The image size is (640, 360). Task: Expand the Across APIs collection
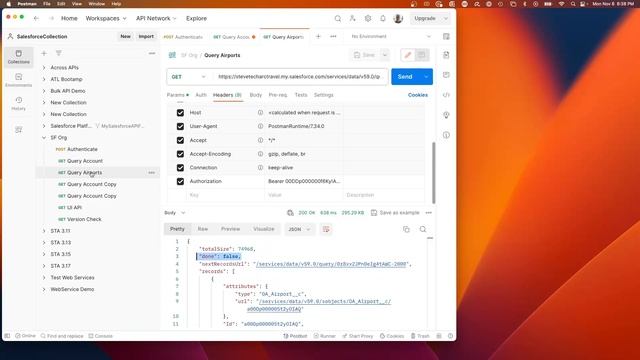pos(44,68)
